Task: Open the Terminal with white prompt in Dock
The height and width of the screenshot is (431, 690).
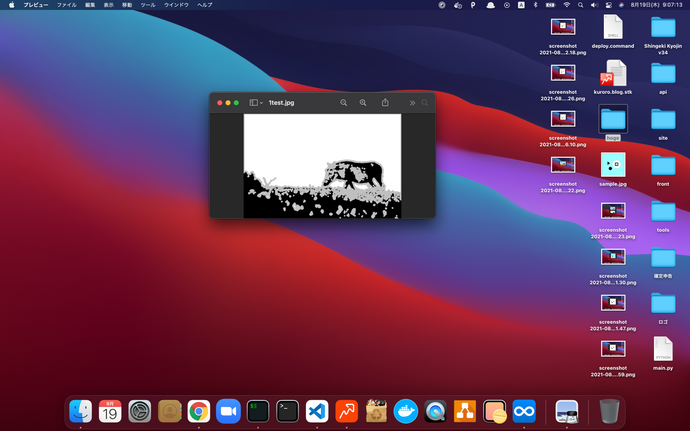Action: tap(287, 411)
